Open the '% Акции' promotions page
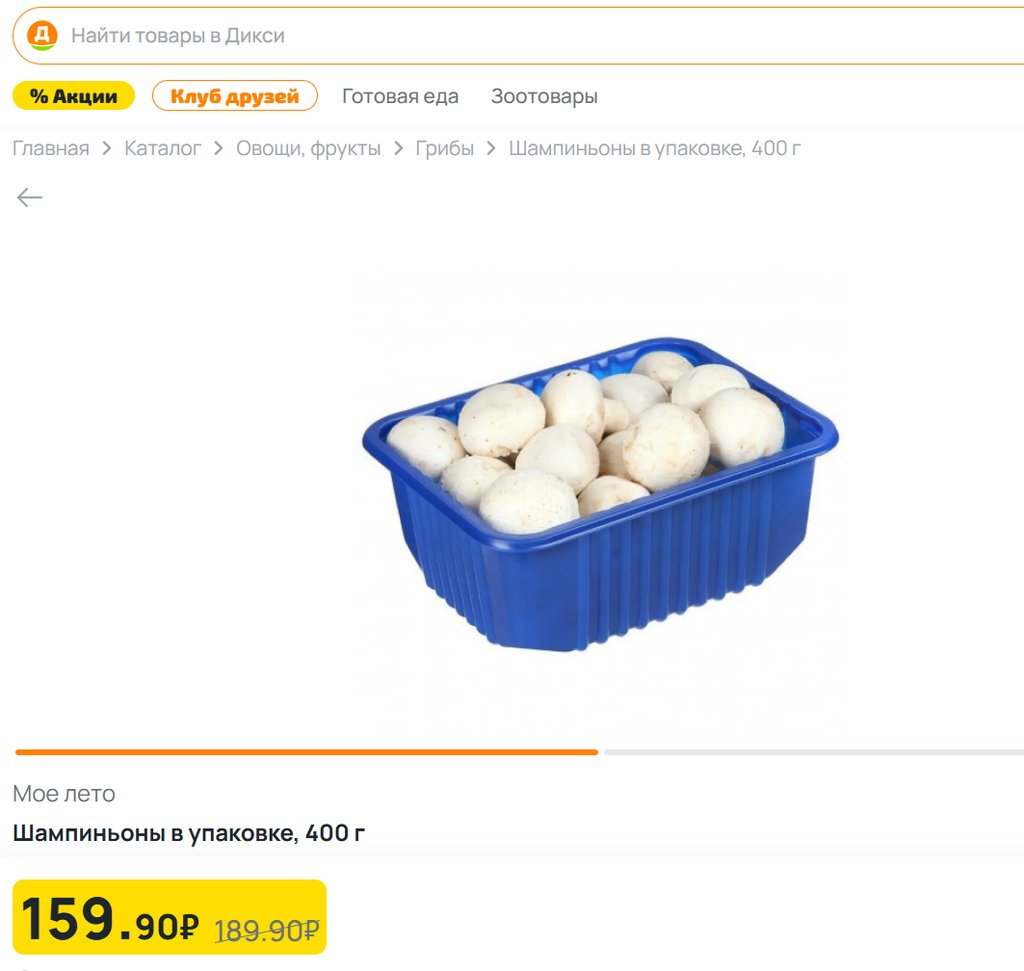1024x971 pixels. click(73, 96)
